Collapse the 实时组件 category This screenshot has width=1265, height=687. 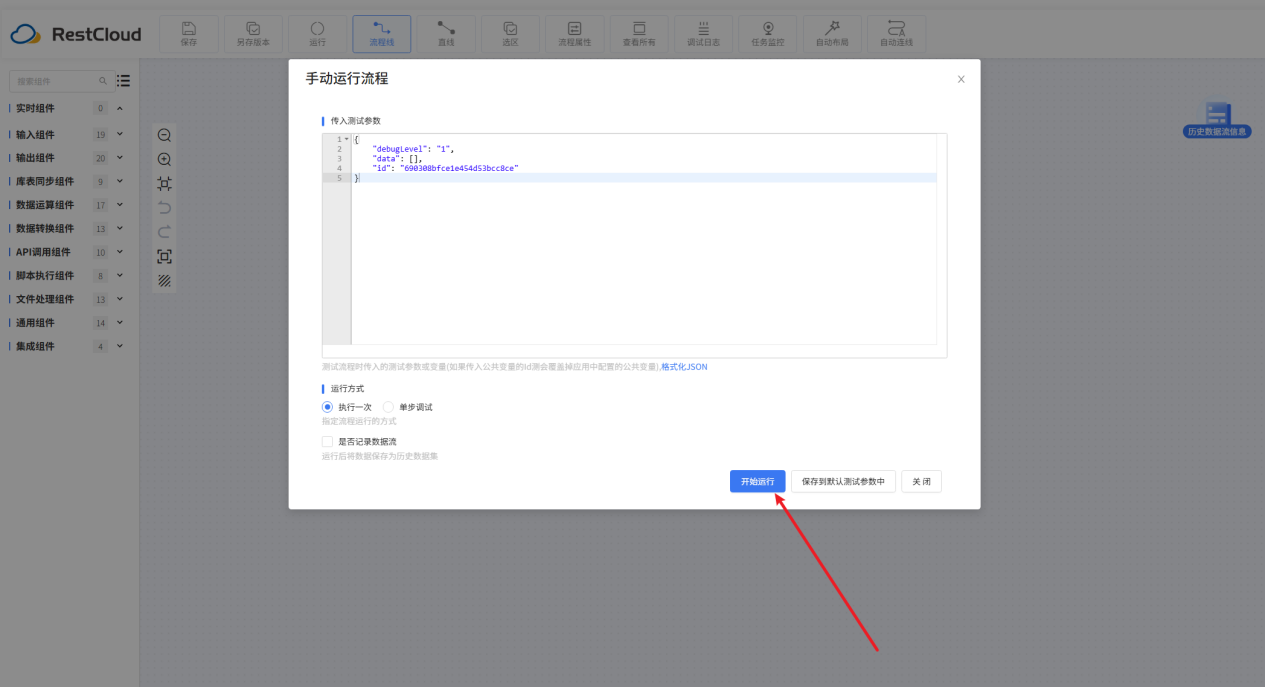point(120,108)
